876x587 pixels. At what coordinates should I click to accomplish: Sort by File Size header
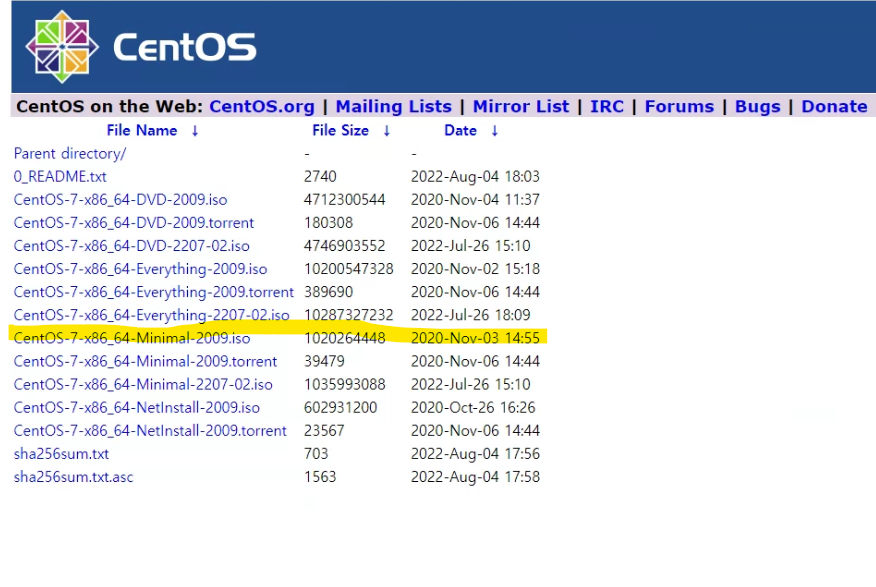point(340,131)
